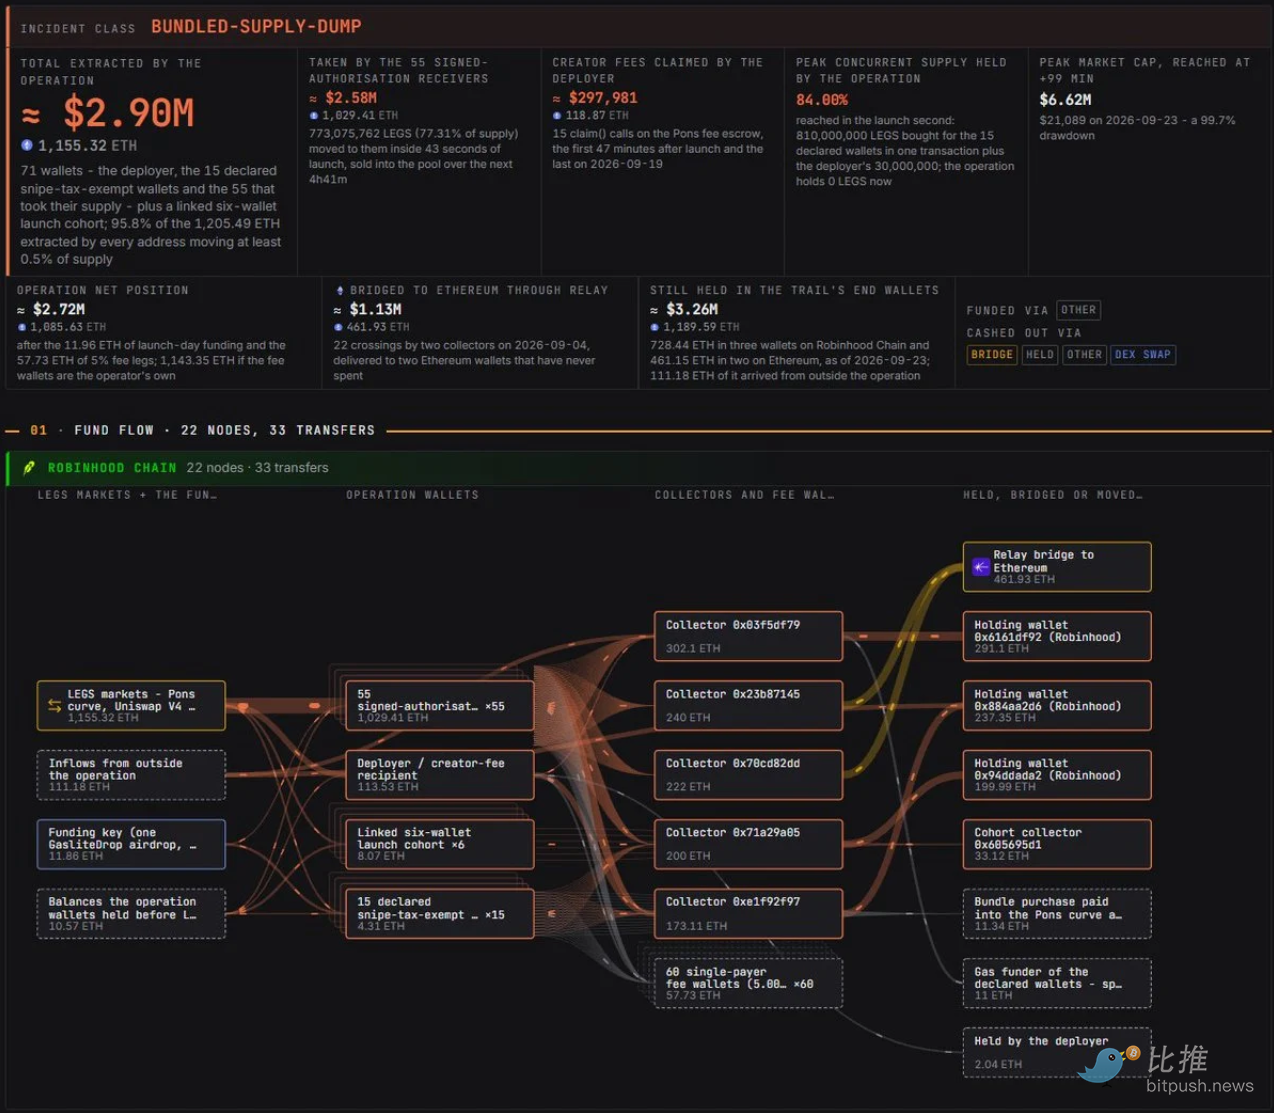This screenshot has height=1113, width=1274.
Task: Click the Robinhood Chain feather icon
Action: pyautogui.click(x=29, y=468)
